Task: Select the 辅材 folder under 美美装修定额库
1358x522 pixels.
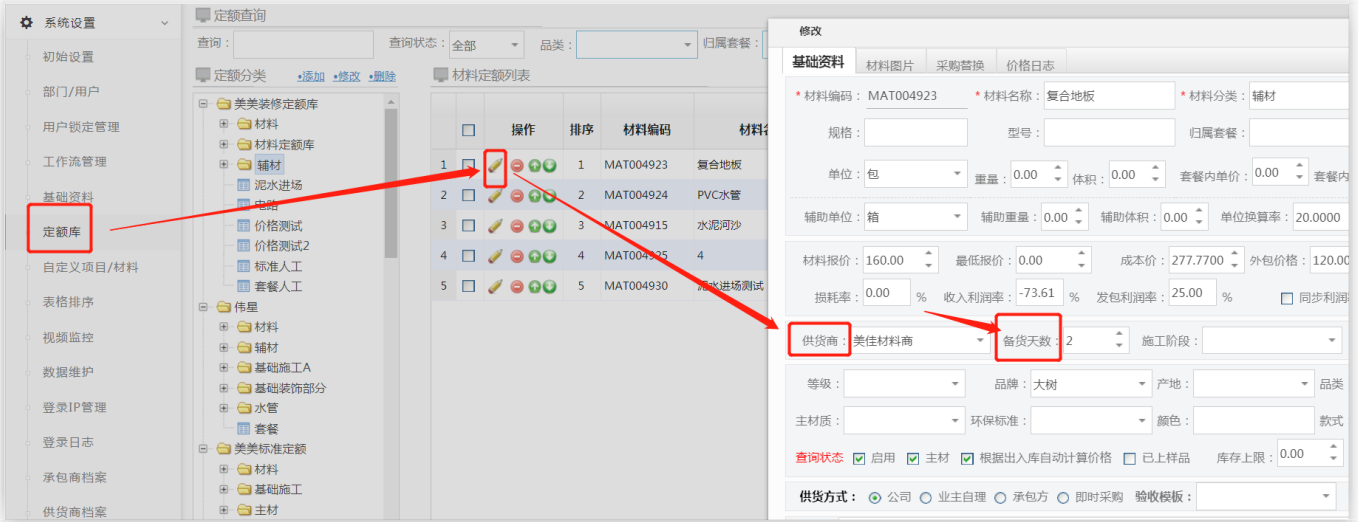Action: [x=268, y=165]
